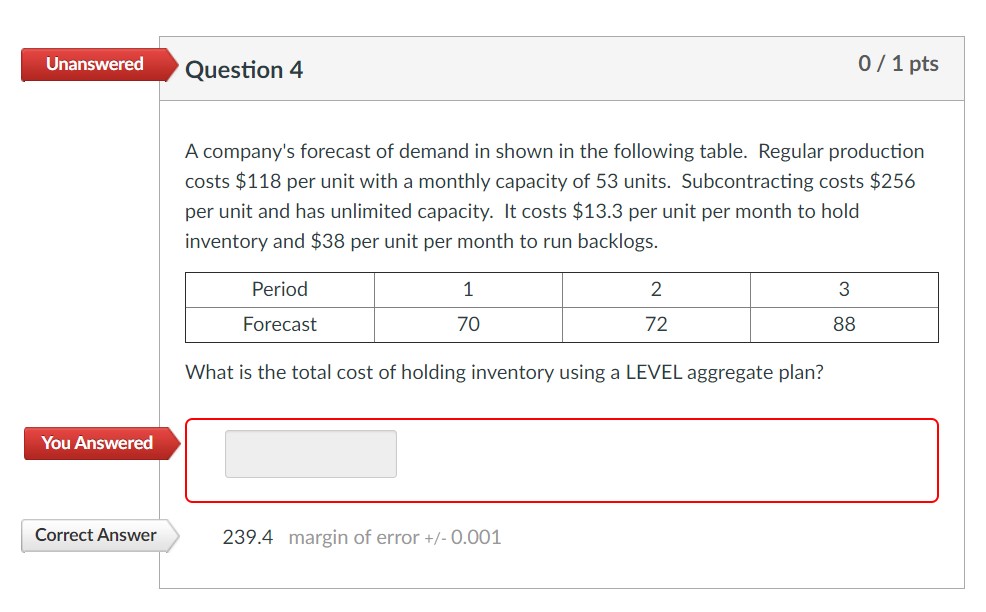Screen dimensions: 986x612
Task: Click the forecast value 88 for period 3
Action: pos(843,323)
